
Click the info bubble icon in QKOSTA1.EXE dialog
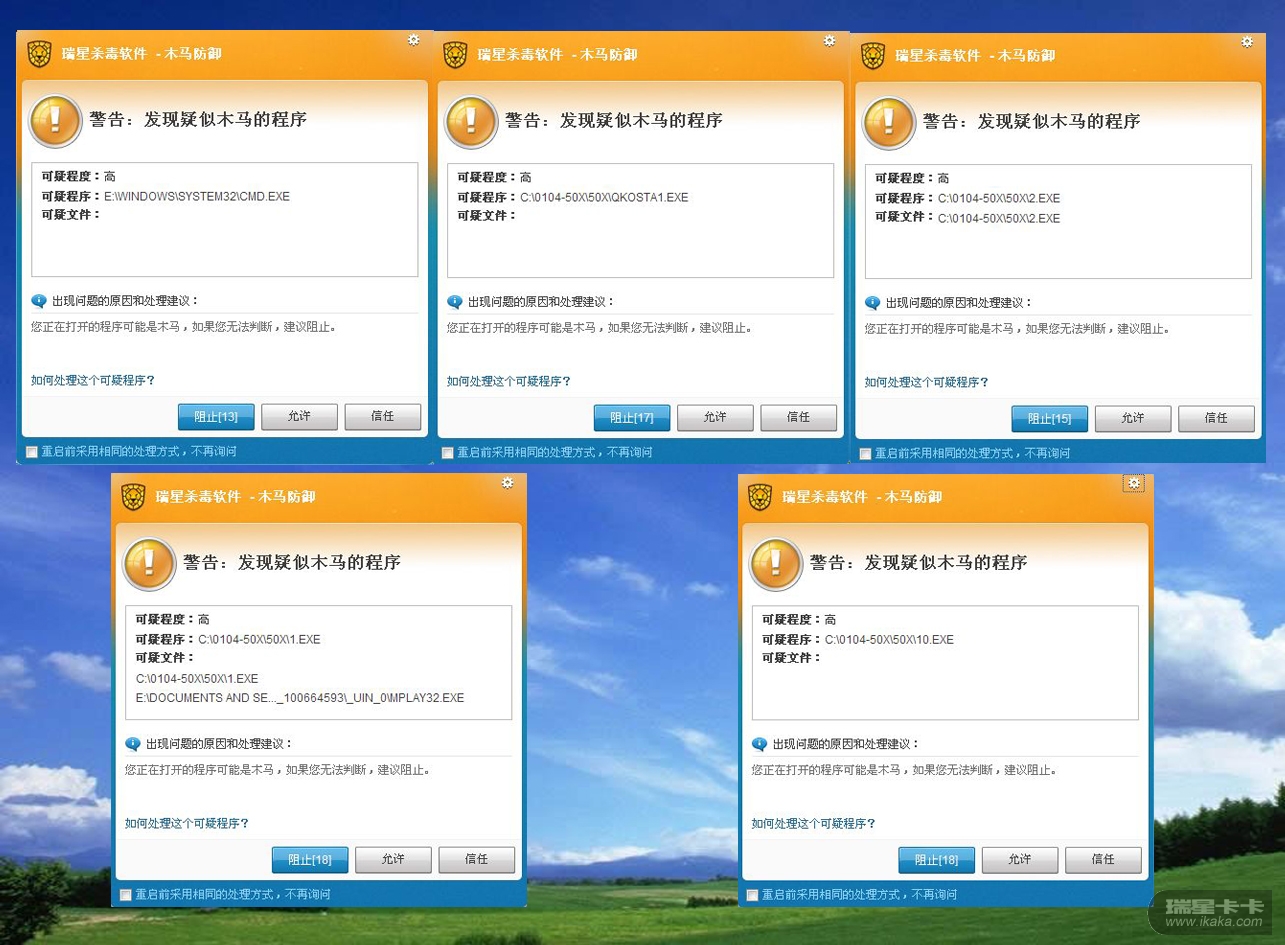(455, 301)
